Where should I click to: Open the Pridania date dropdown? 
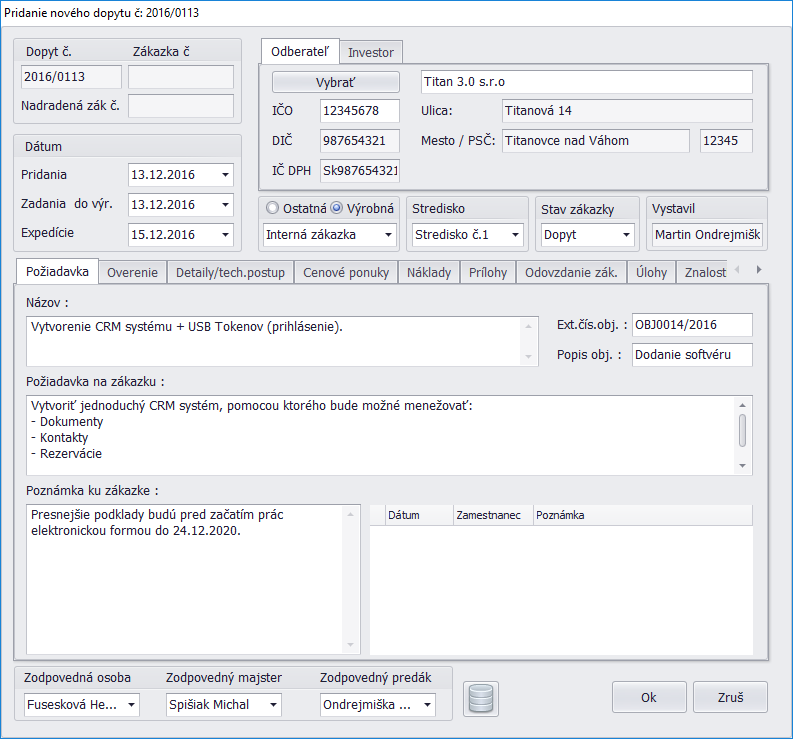pos(225,175)
